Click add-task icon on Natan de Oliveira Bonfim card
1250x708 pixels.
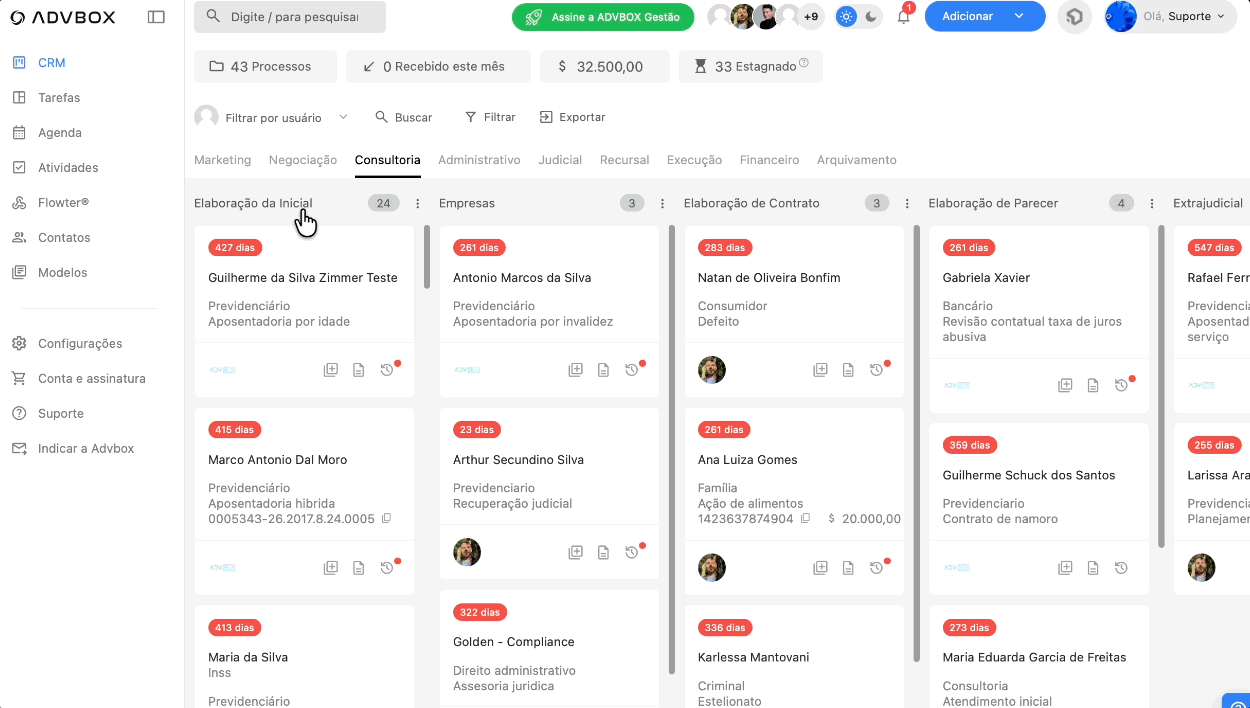coord(820,370)
